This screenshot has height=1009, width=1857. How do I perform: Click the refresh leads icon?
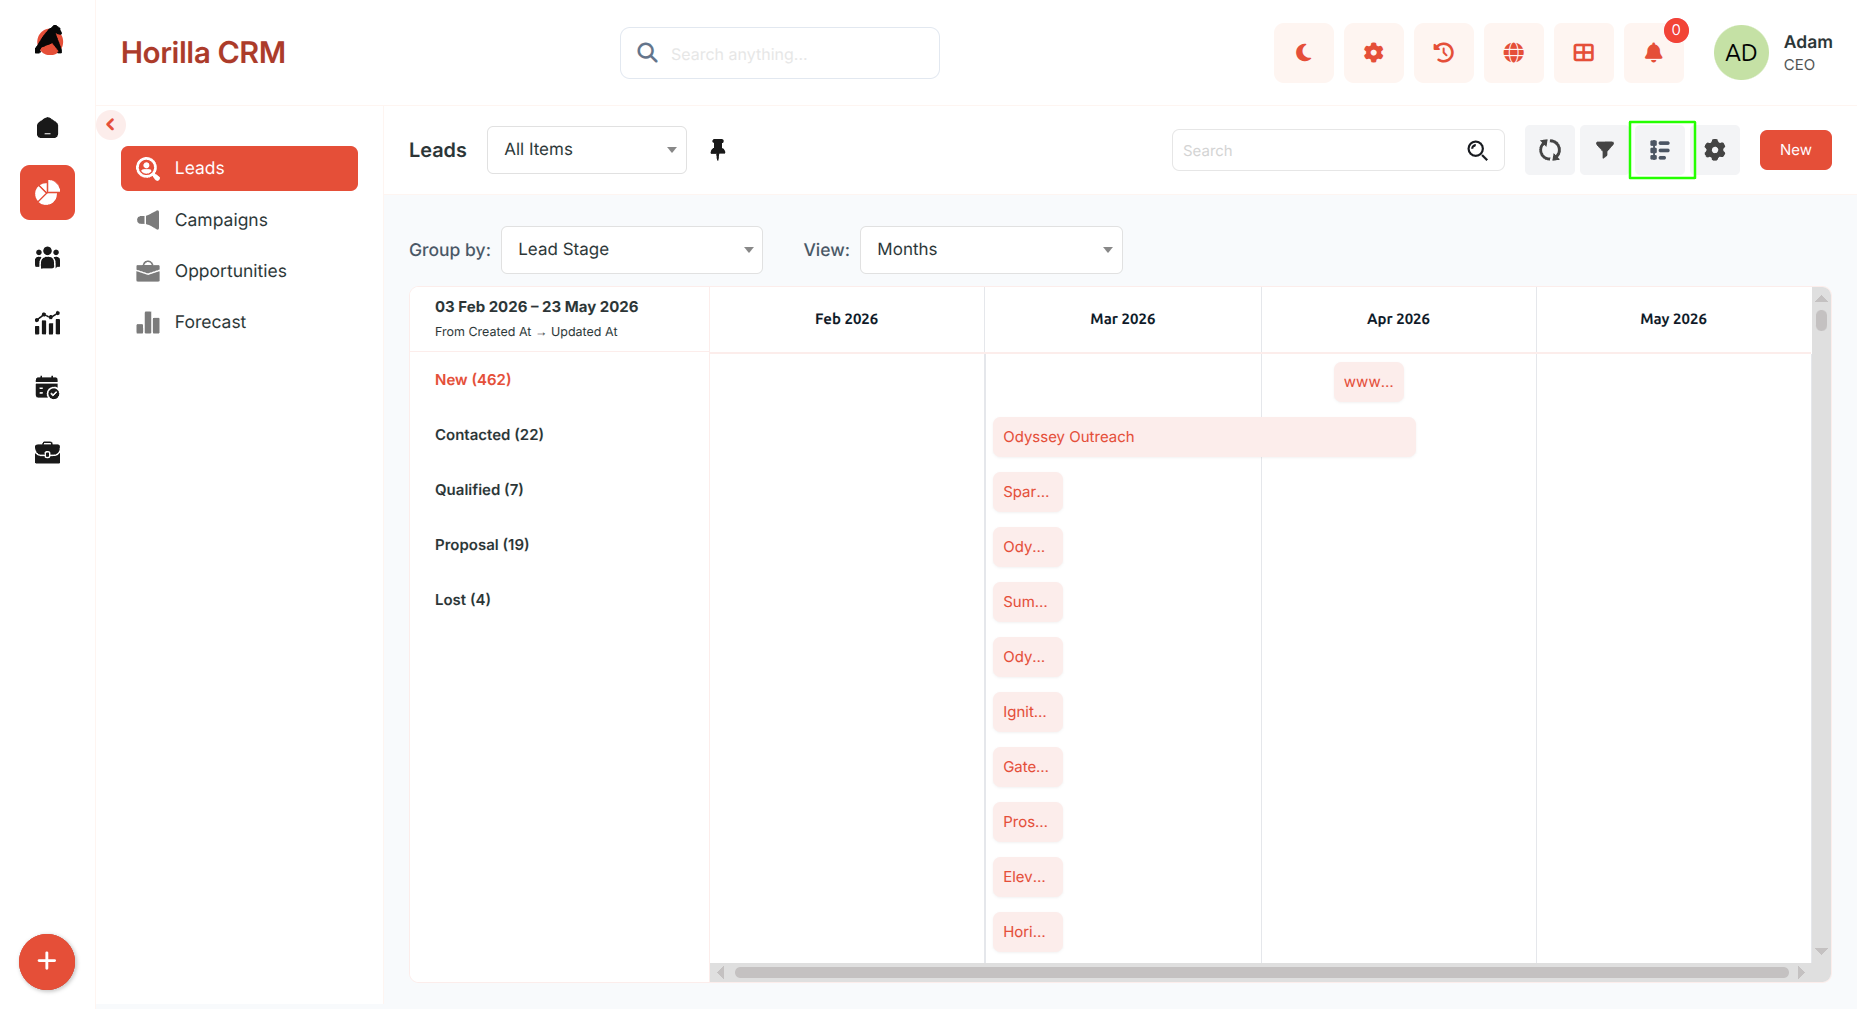point(1550,150)
